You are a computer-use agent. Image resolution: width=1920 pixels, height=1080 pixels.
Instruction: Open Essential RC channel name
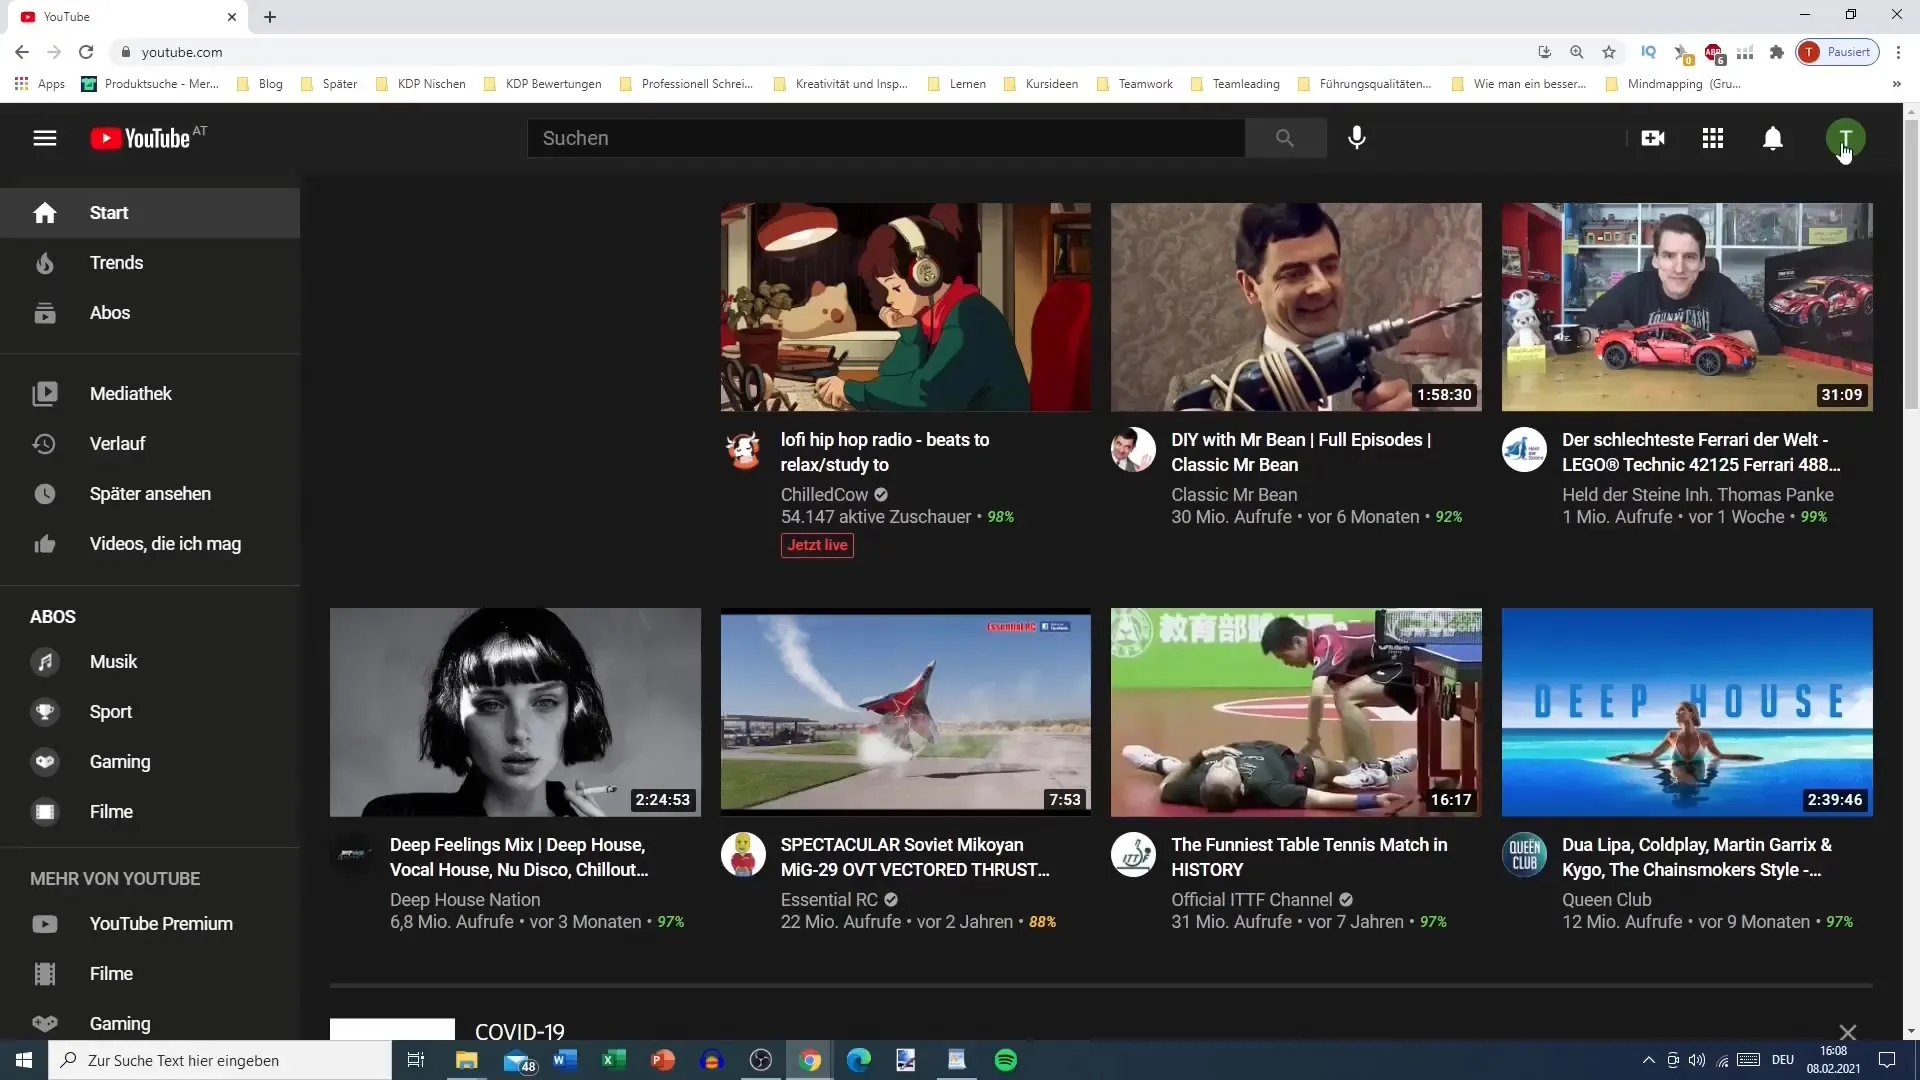pyautogui.click(x=829, y=900)
